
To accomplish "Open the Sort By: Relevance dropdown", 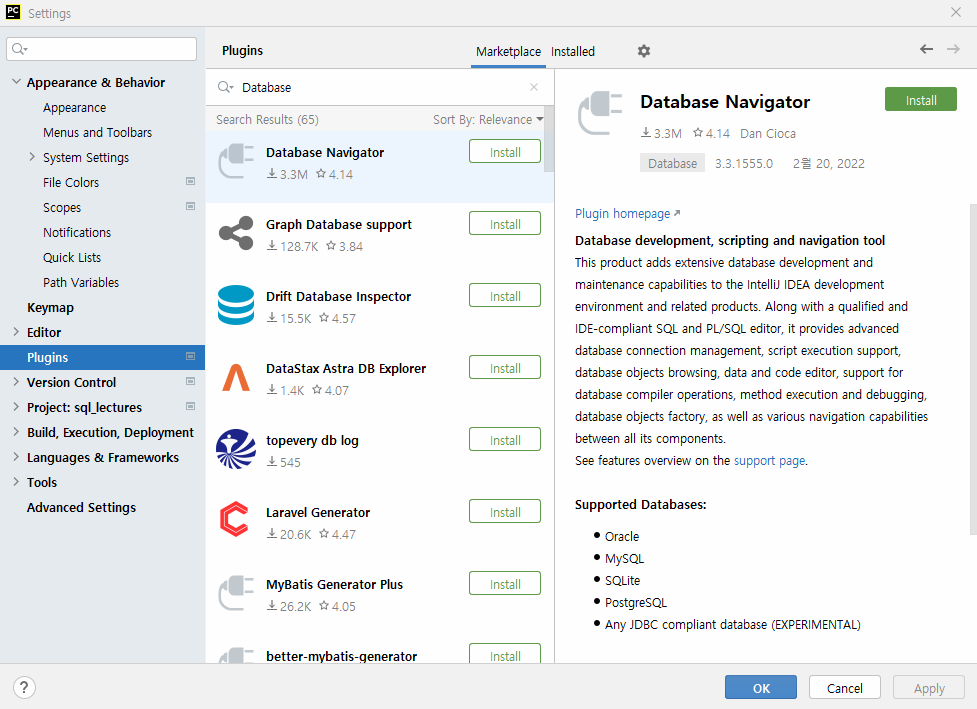I will [x=488, y=120].
